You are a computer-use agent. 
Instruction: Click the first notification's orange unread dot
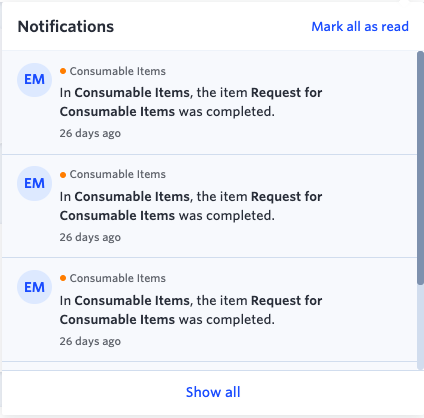click(x=63, y=71)
